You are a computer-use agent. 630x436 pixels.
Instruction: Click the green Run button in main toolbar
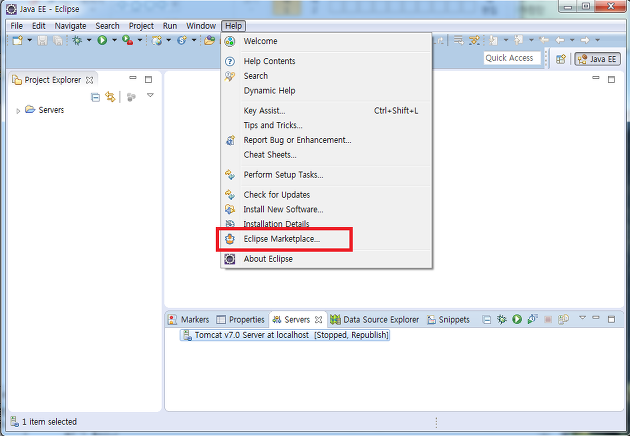(x=102, y=40)
